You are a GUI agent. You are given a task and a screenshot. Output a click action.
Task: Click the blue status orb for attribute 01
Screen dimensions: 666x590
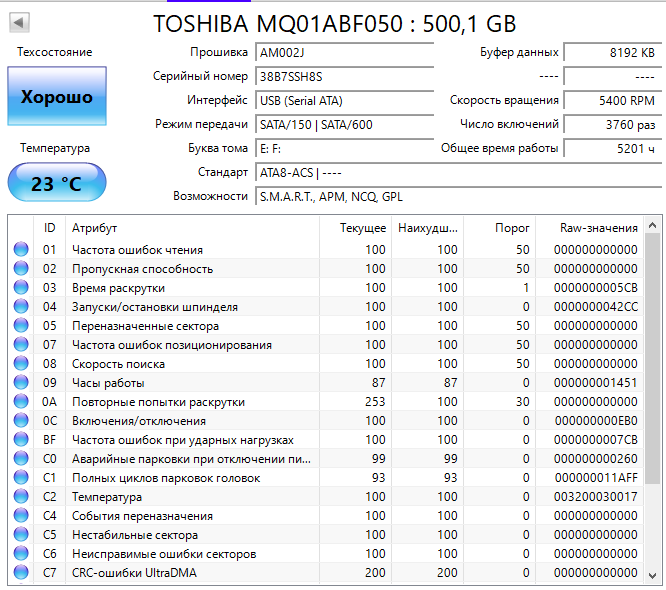click(21, 250)
